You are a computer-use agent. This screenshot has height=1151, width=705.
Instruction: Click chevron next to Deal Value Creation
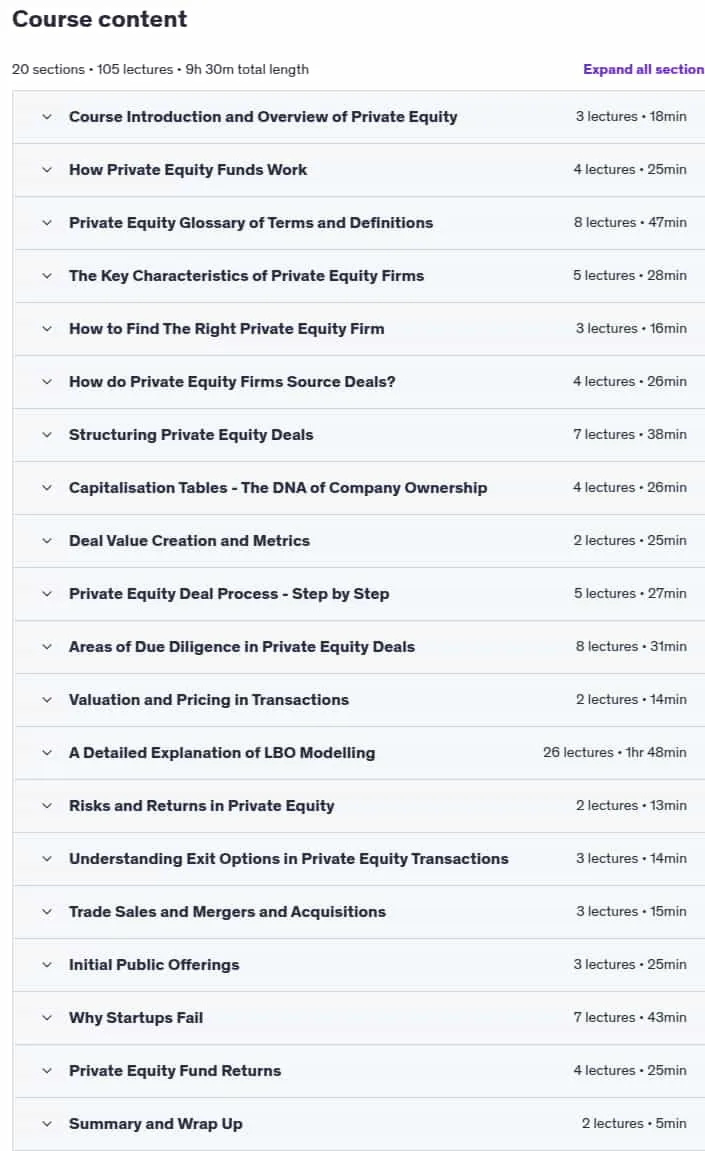click(x=47, y=541)
